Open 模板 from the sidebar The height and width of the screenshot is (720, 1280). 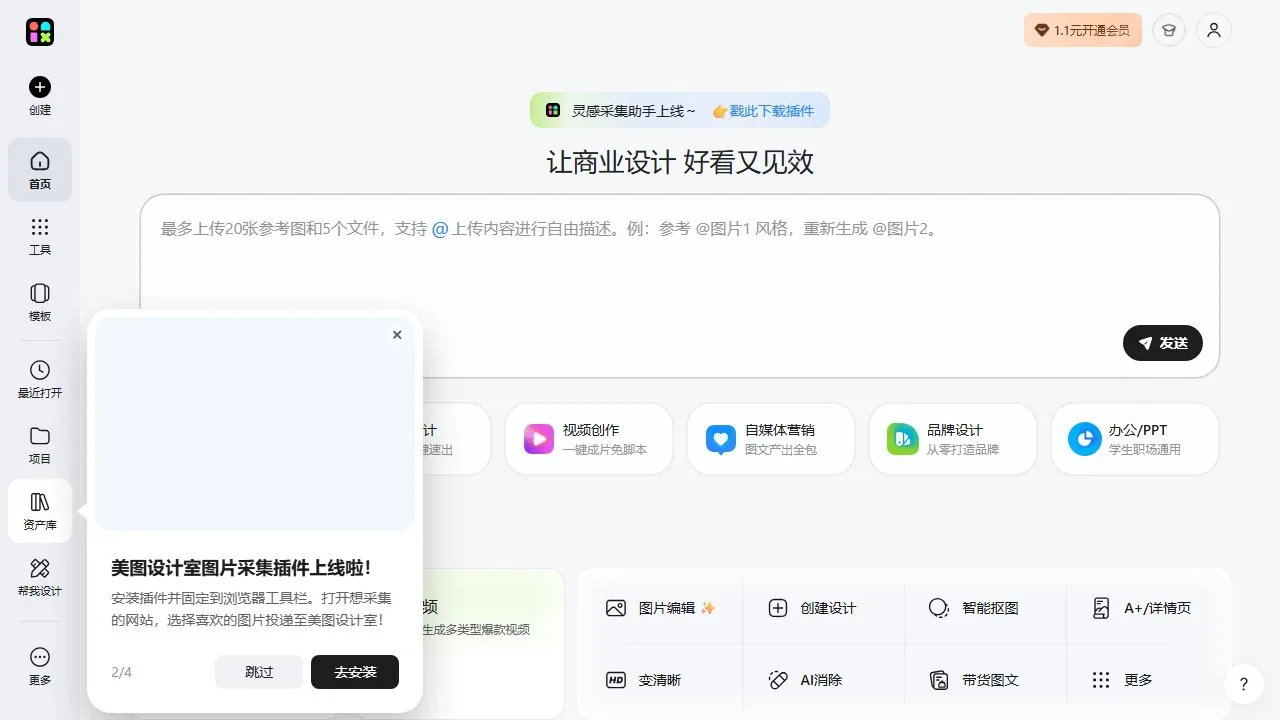(40, 302)
